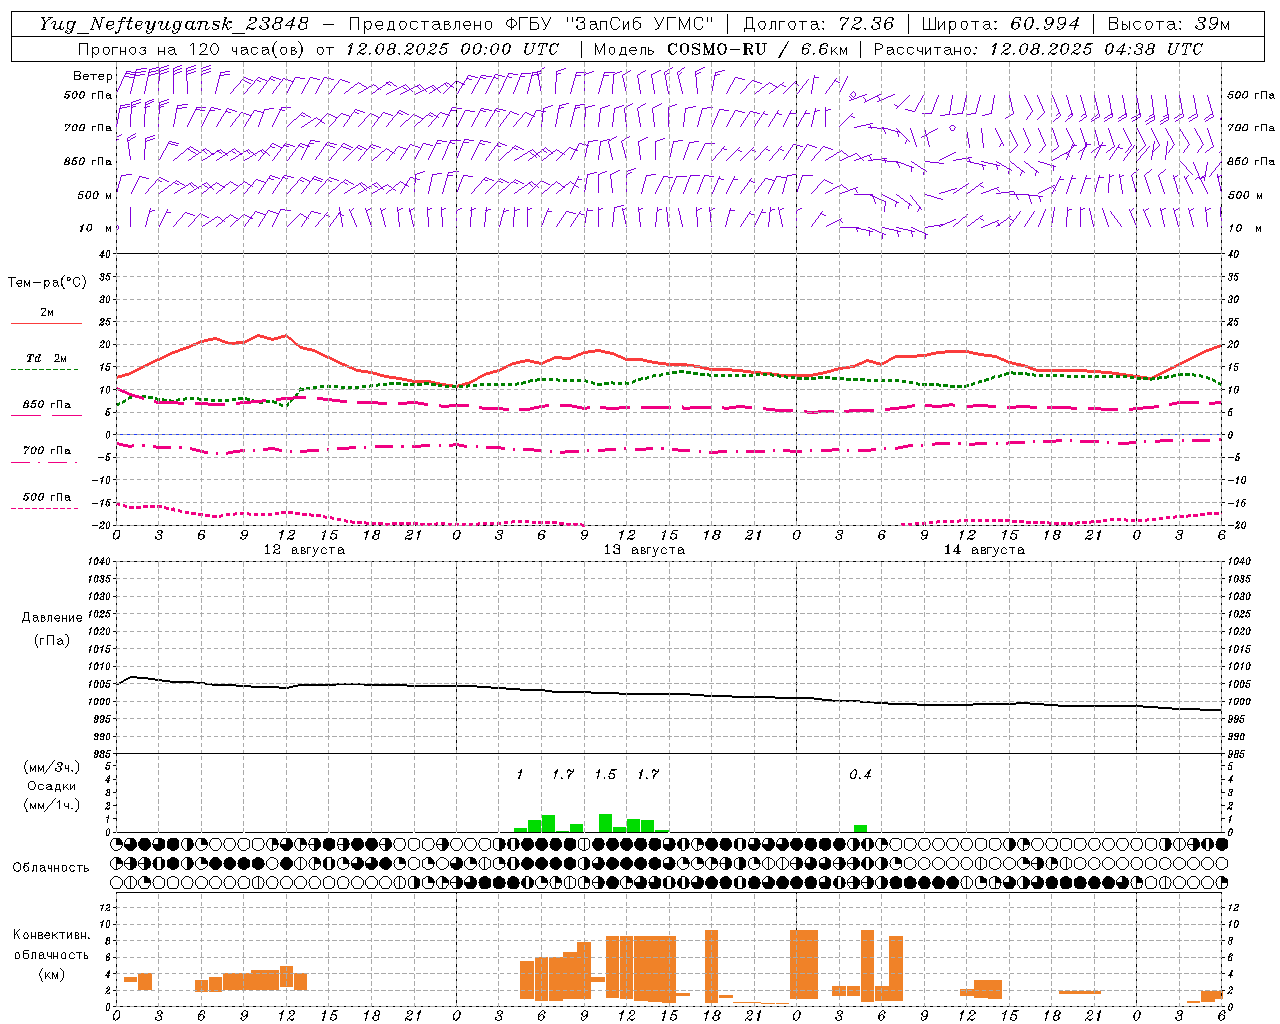Select the date label 12 августа
The height and width of the screenshot is (1024, 1280).
click(x=304, y=550)
